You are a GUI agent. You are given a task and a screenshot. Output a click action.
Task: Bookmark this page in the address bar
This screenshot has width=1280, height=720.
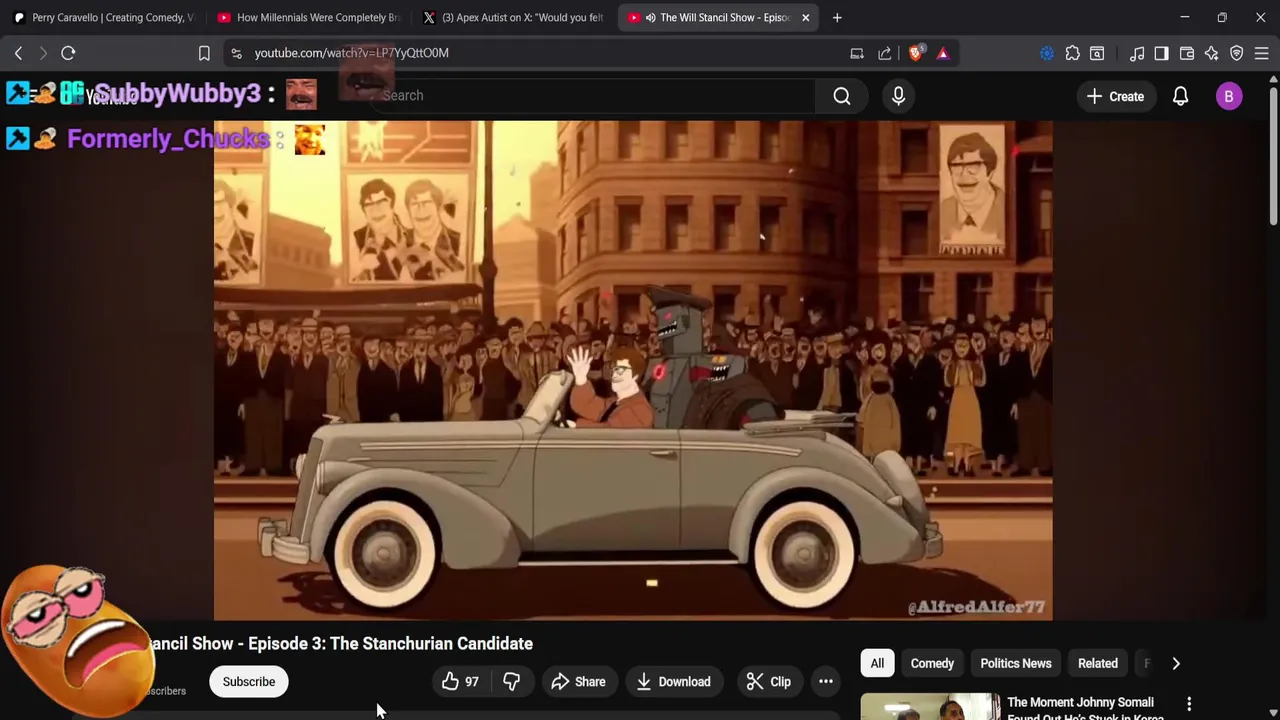[x=204, y=53]
